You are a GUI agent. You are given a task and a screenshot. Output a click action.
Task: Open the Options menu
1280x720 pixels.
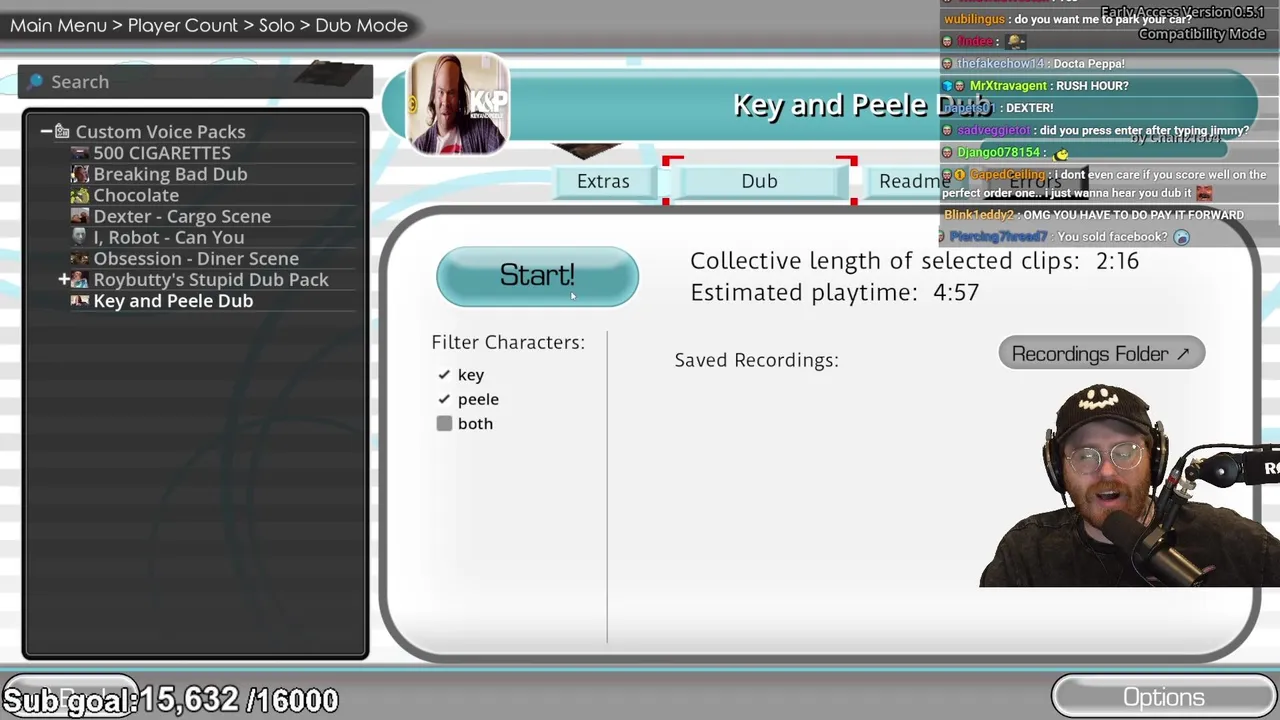tap(1163, 698)
